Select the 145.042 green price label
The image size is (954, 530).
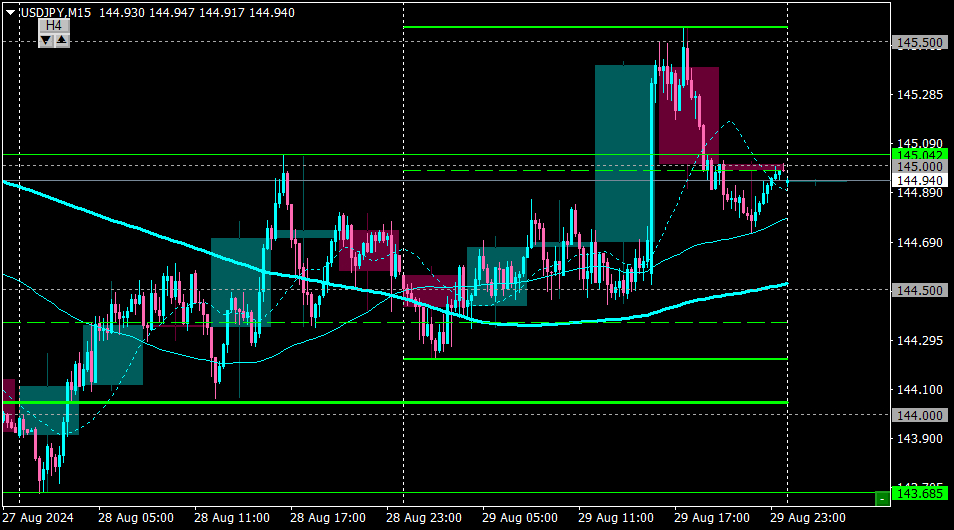[x=919, y=155]
